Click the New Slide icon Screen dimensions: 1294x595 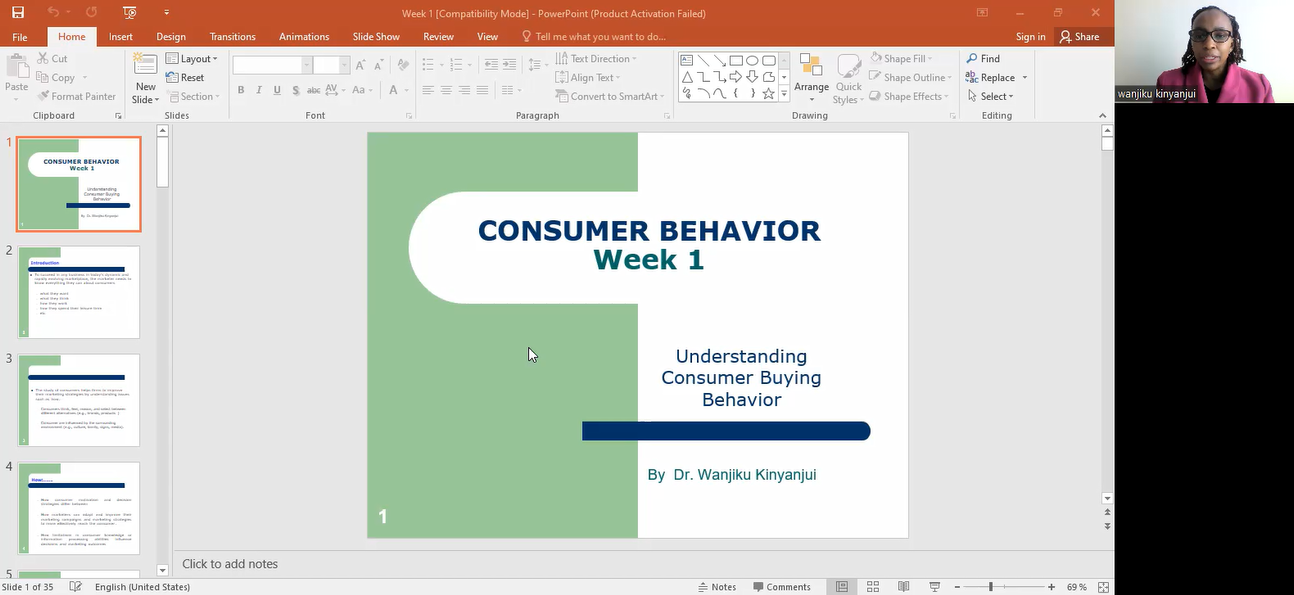146,65
